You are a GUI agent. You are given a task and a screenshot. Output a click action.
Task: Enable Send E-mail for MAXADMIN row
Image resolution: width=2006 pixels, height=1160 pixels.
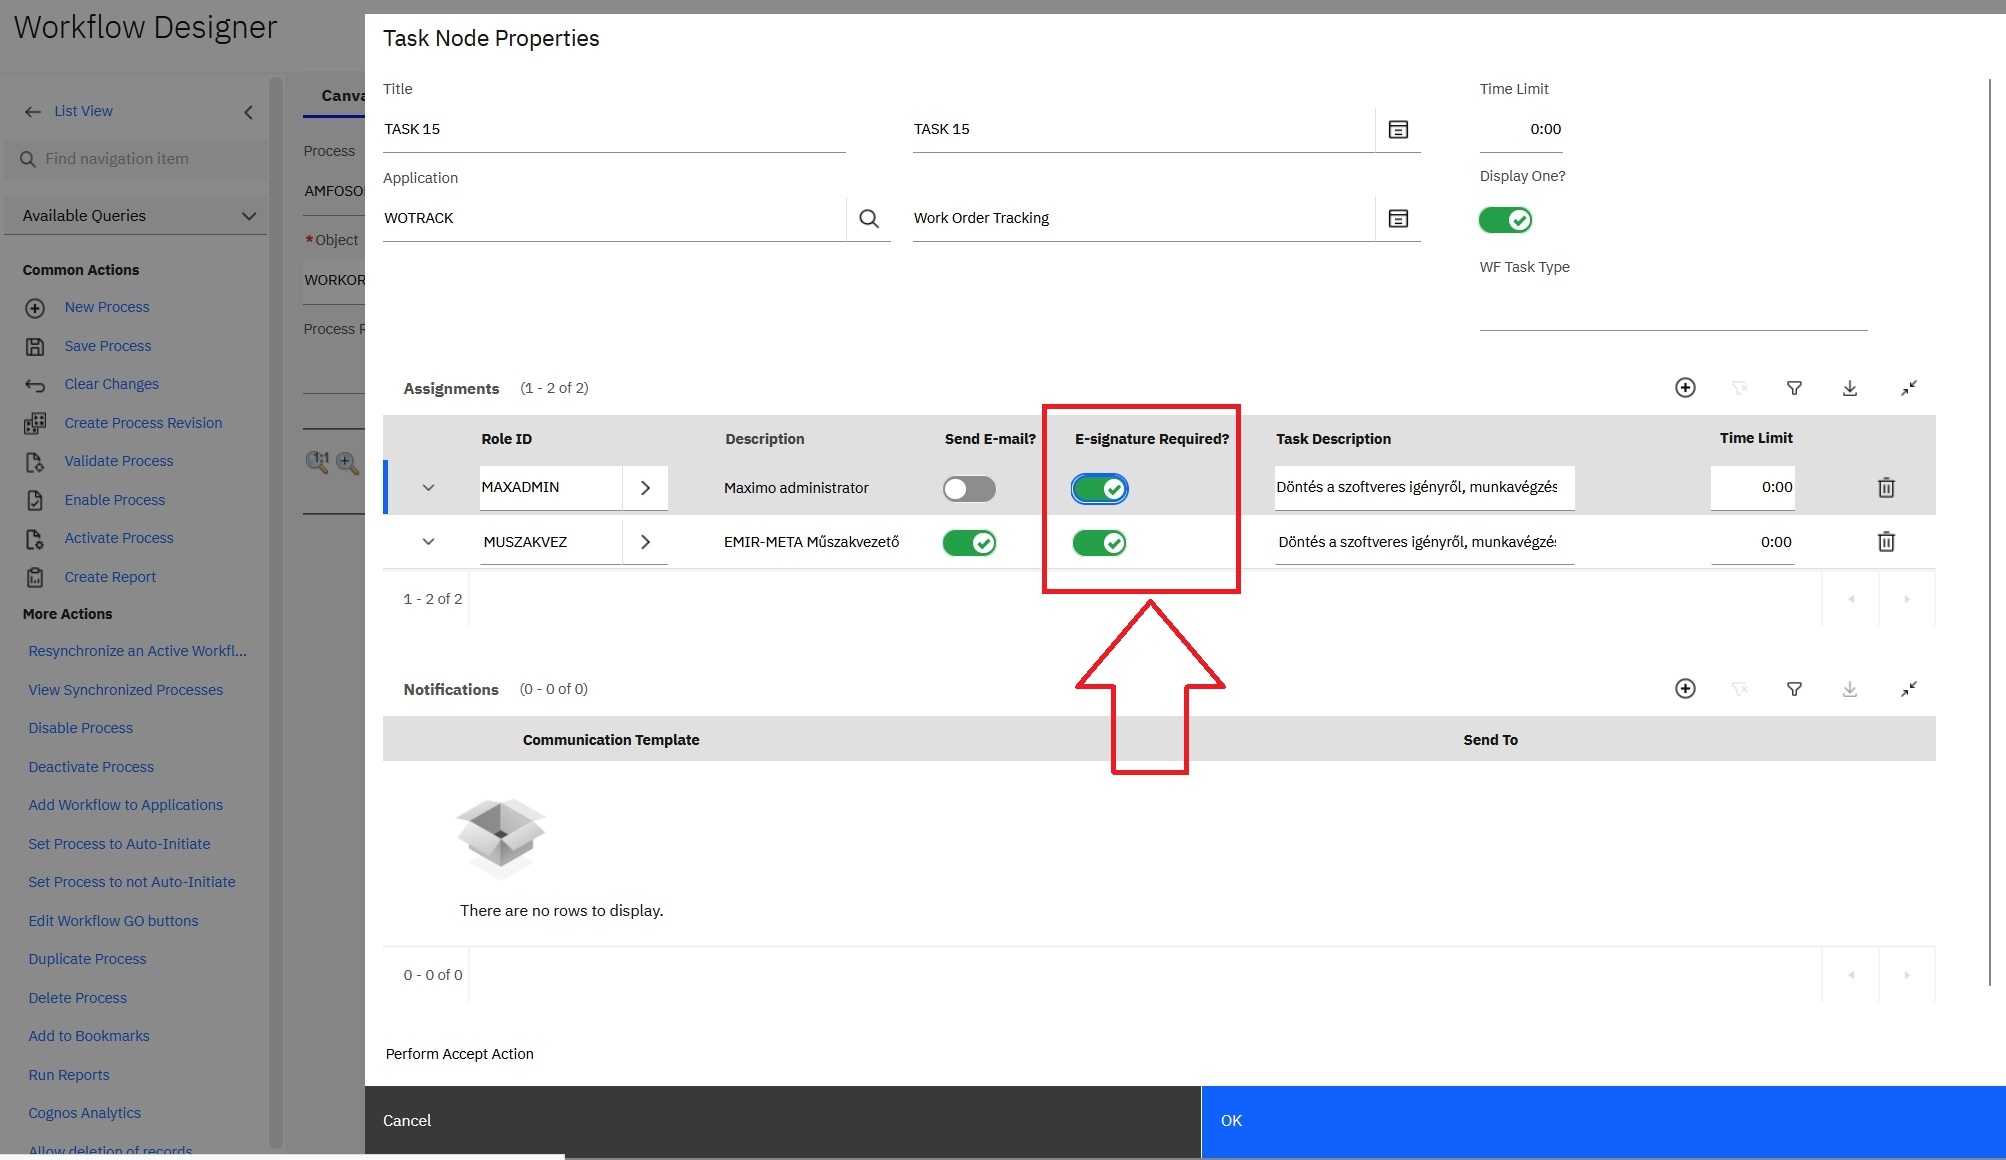click(x=969, y=489)
